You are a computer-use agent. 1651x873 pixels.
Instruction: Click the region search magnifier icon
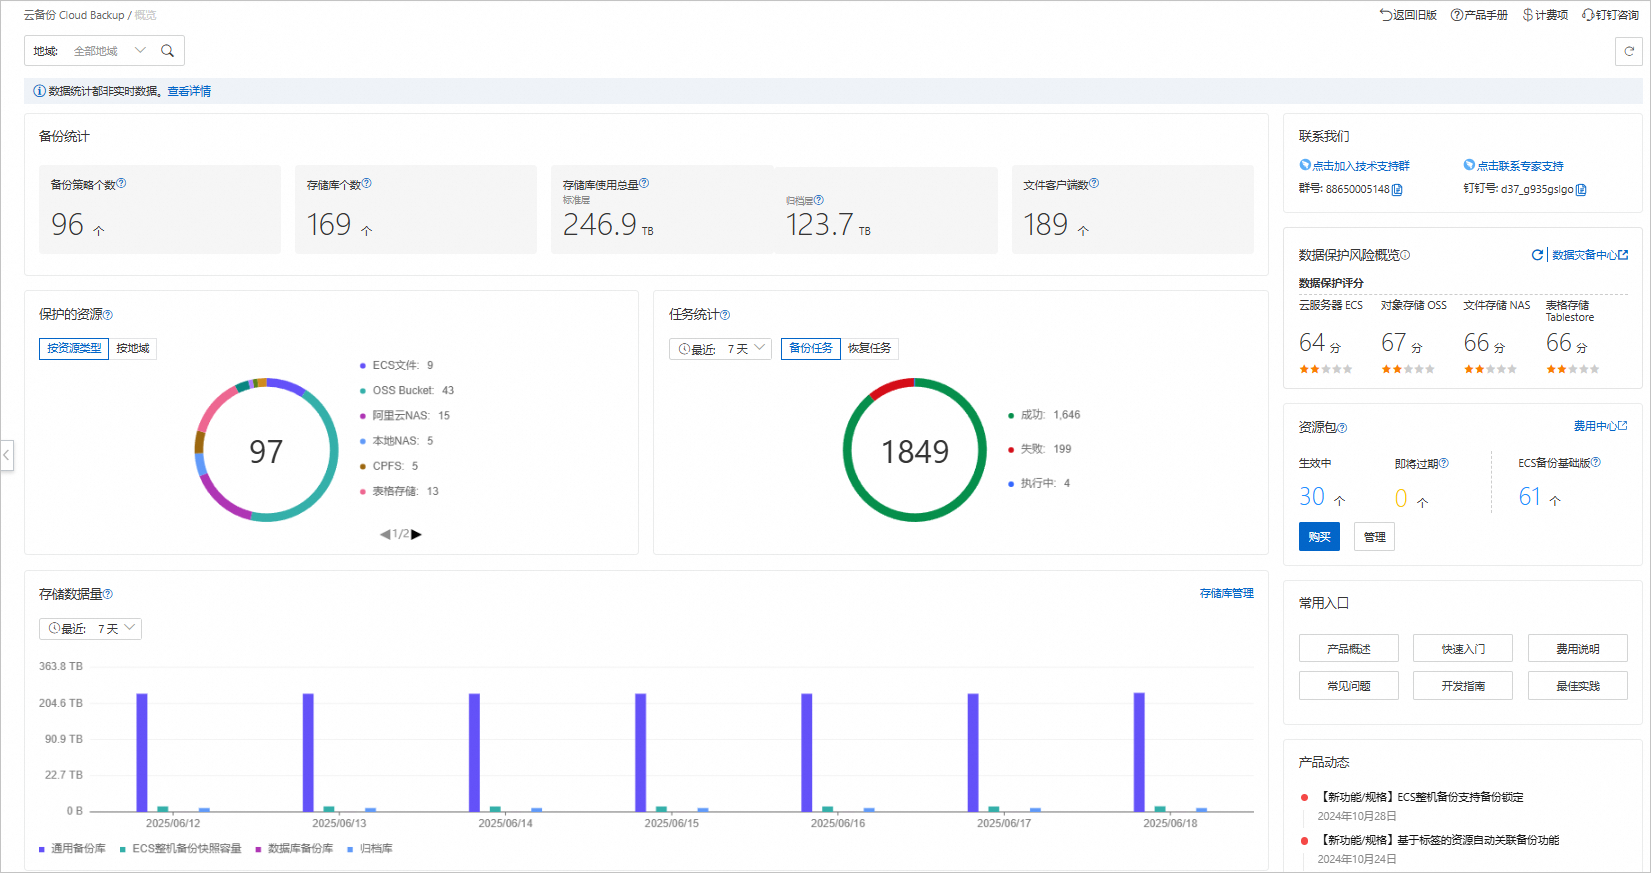[168, 51]
